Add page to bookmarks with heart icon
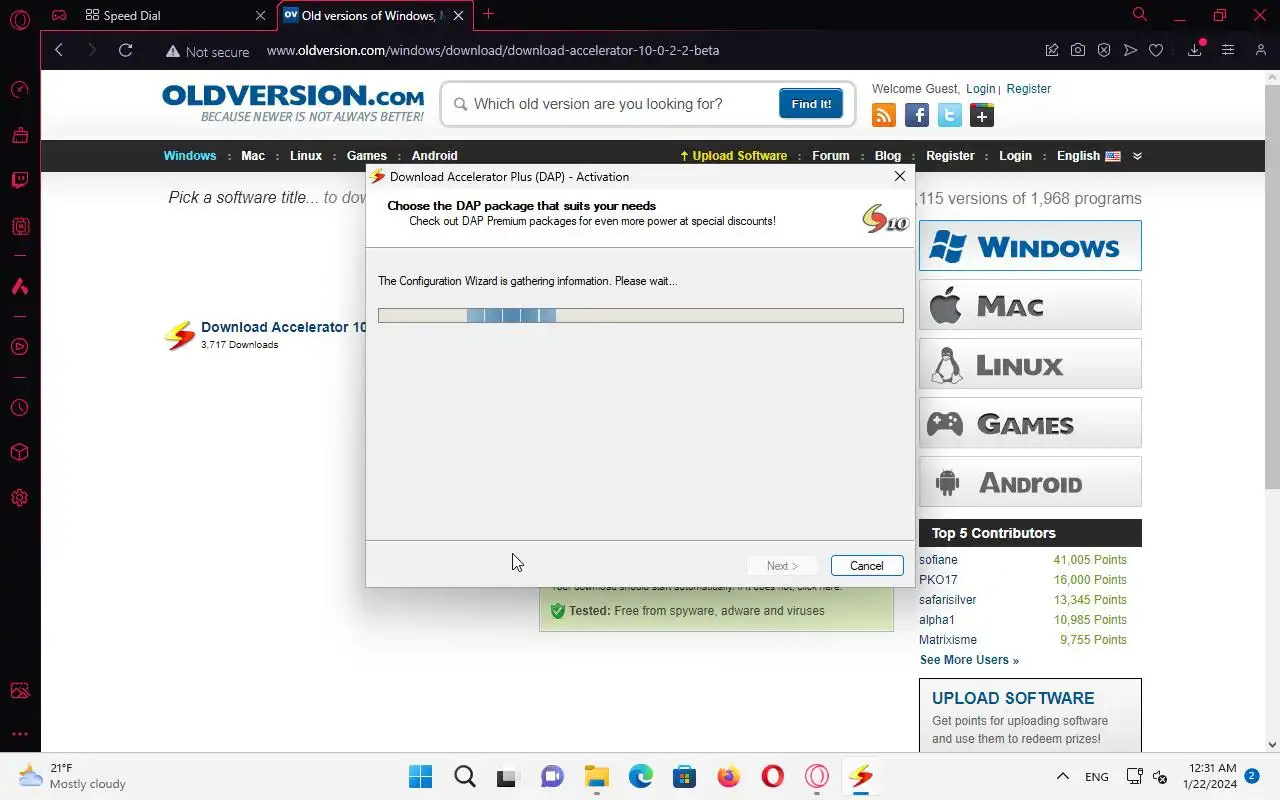The image size is (1280, 800). pyautogui.click(x=1156, y=50)
